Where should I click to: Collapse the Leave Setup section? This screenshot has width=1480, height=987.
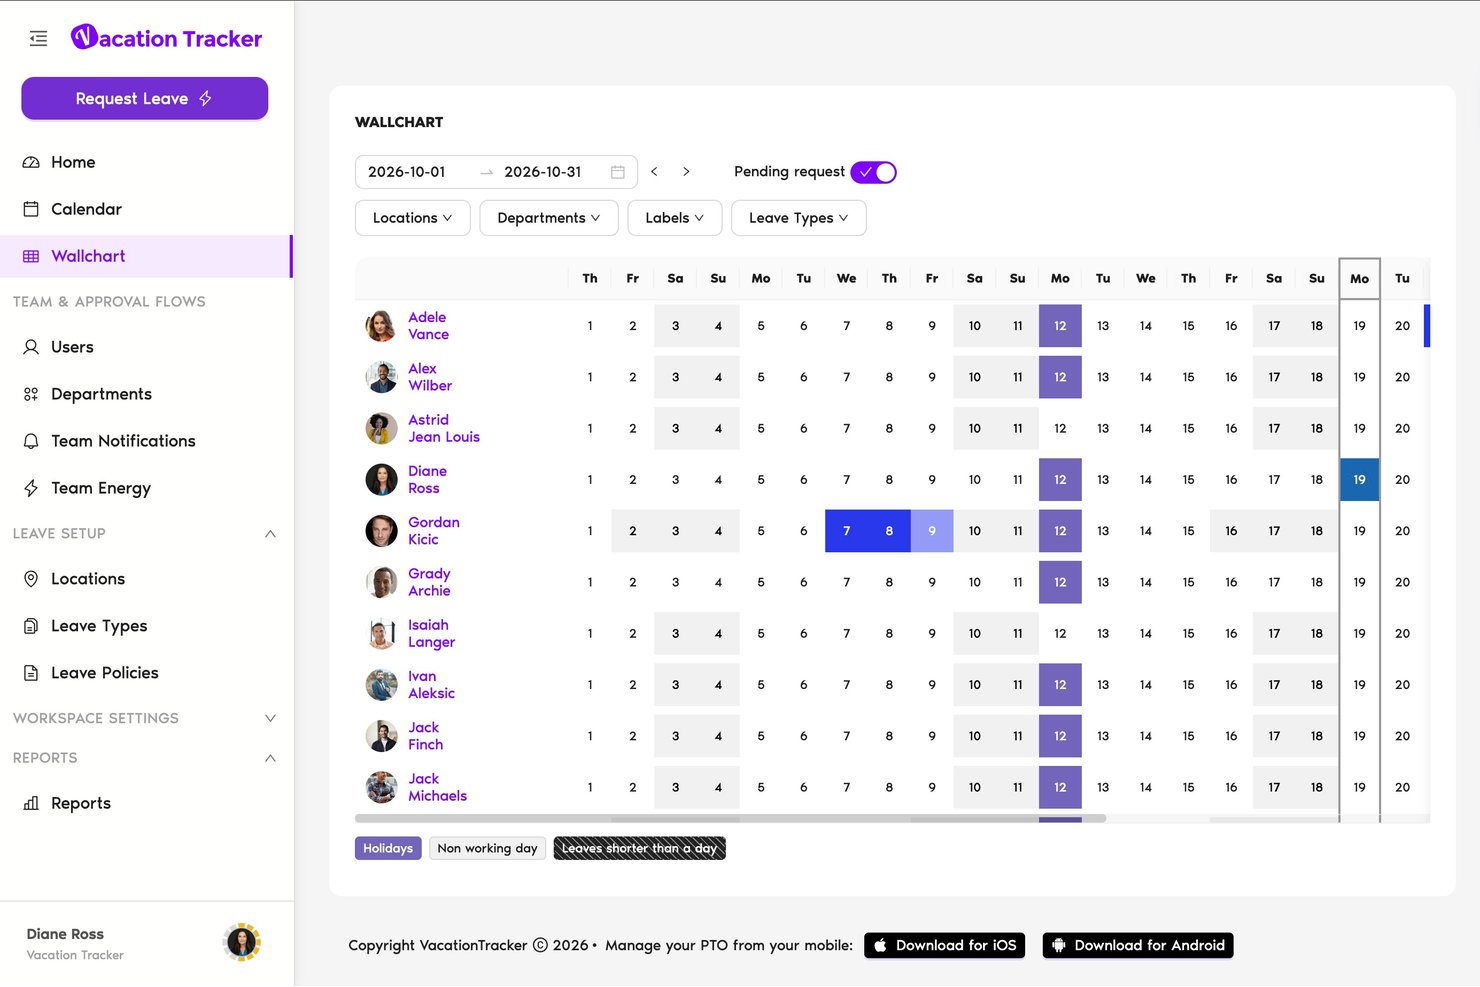point(270,534)
